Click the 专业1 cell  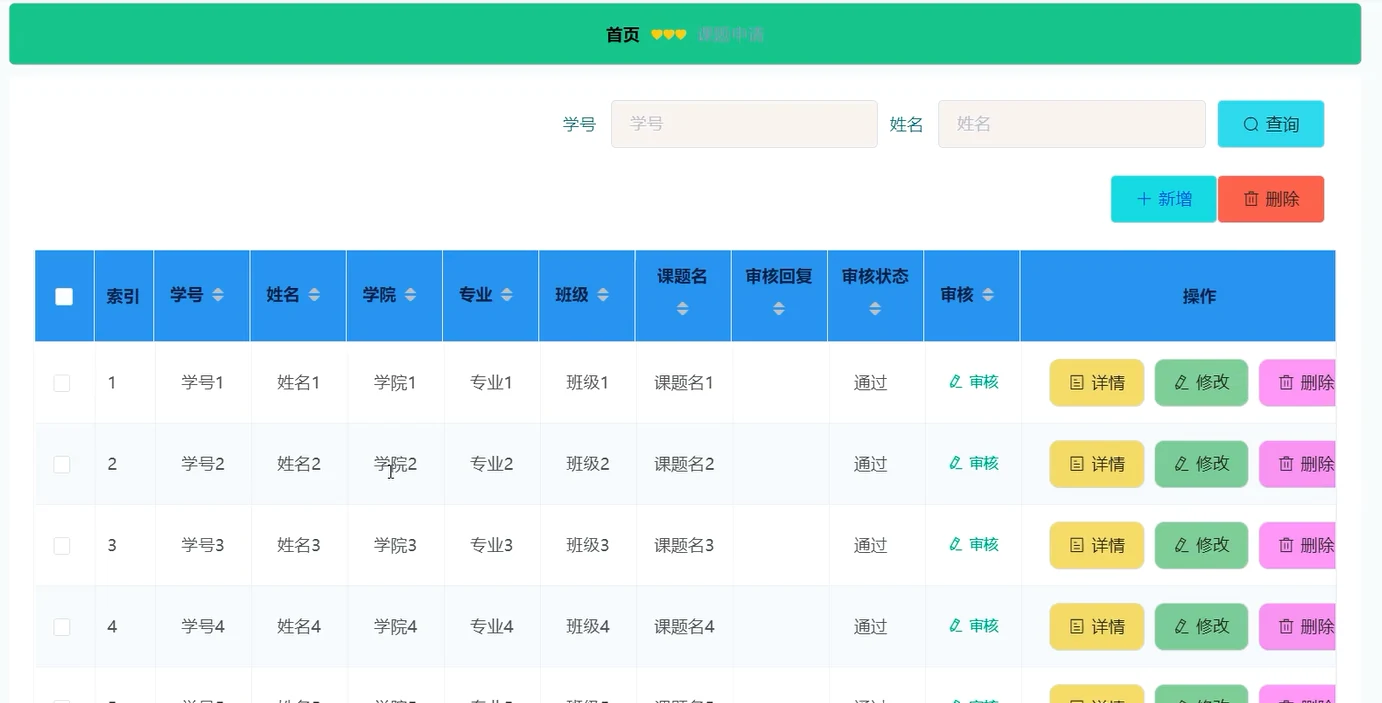pos(492,383)
